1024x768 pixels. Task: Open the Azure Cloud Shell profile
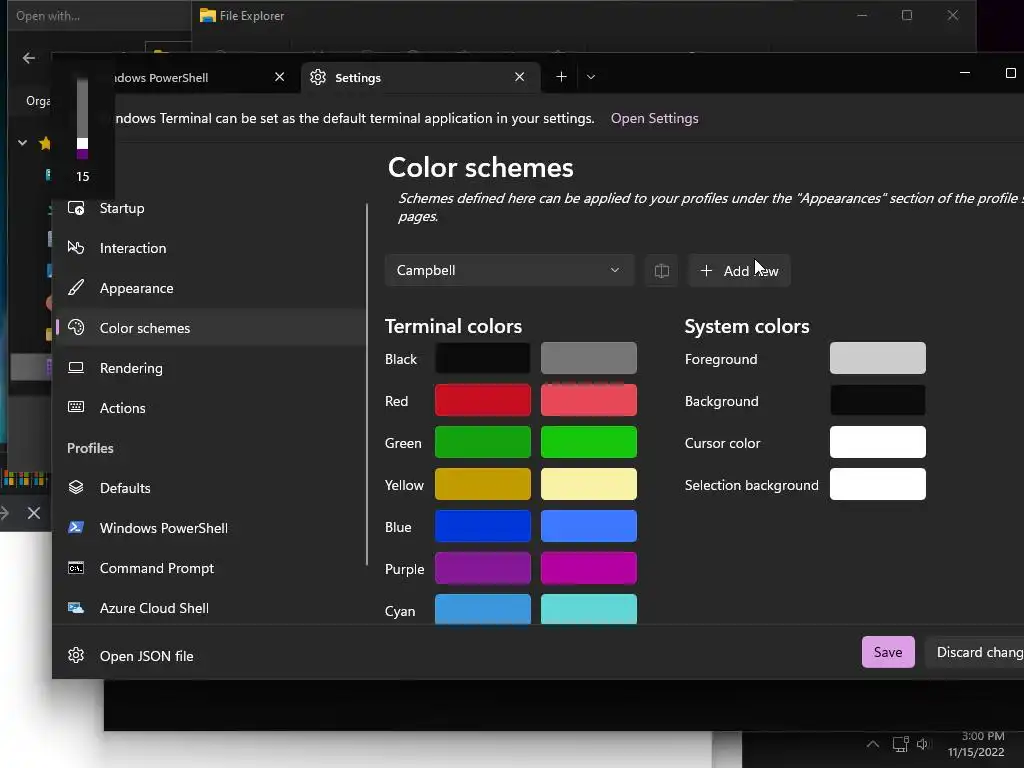(x=209, y=608)
